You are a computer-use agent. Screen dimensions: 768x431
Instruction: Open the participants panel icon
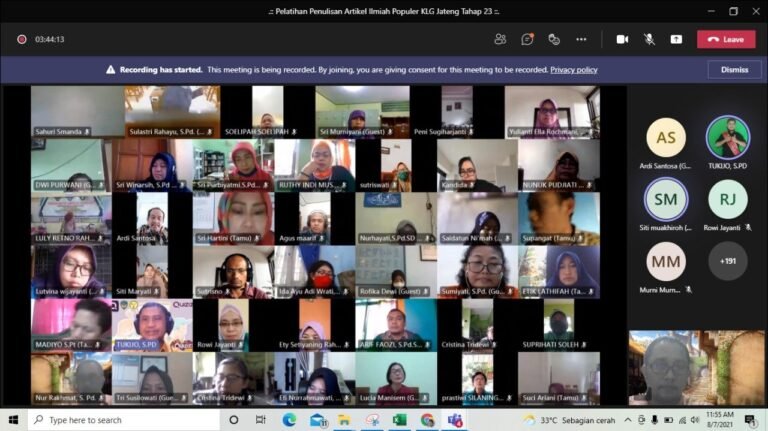tap(500, 39)
